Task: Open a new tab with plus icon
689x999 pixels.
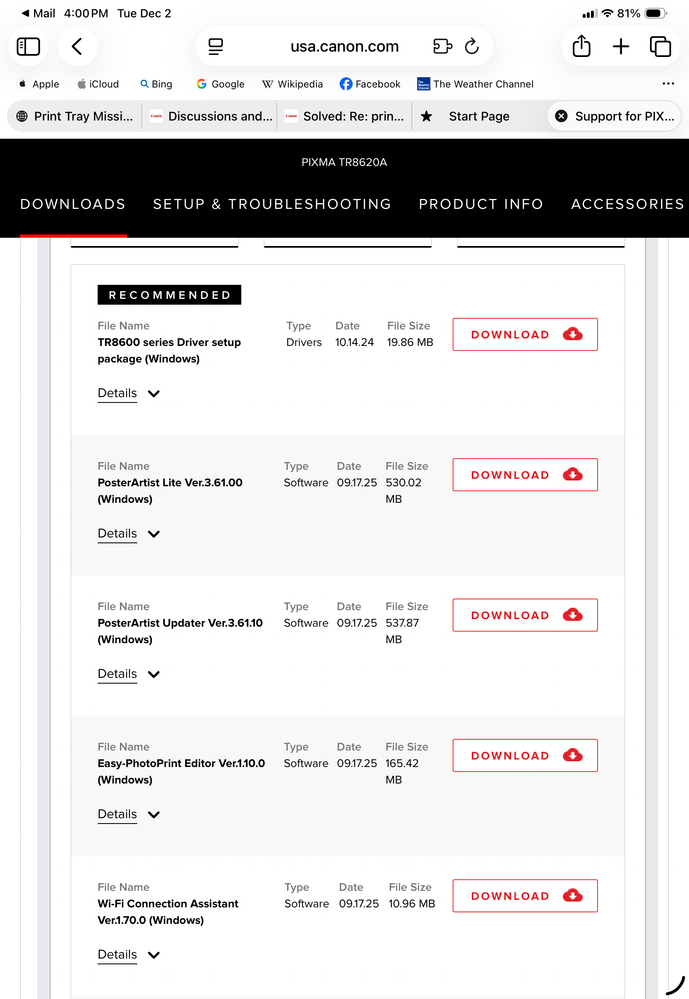Action: 621,46
